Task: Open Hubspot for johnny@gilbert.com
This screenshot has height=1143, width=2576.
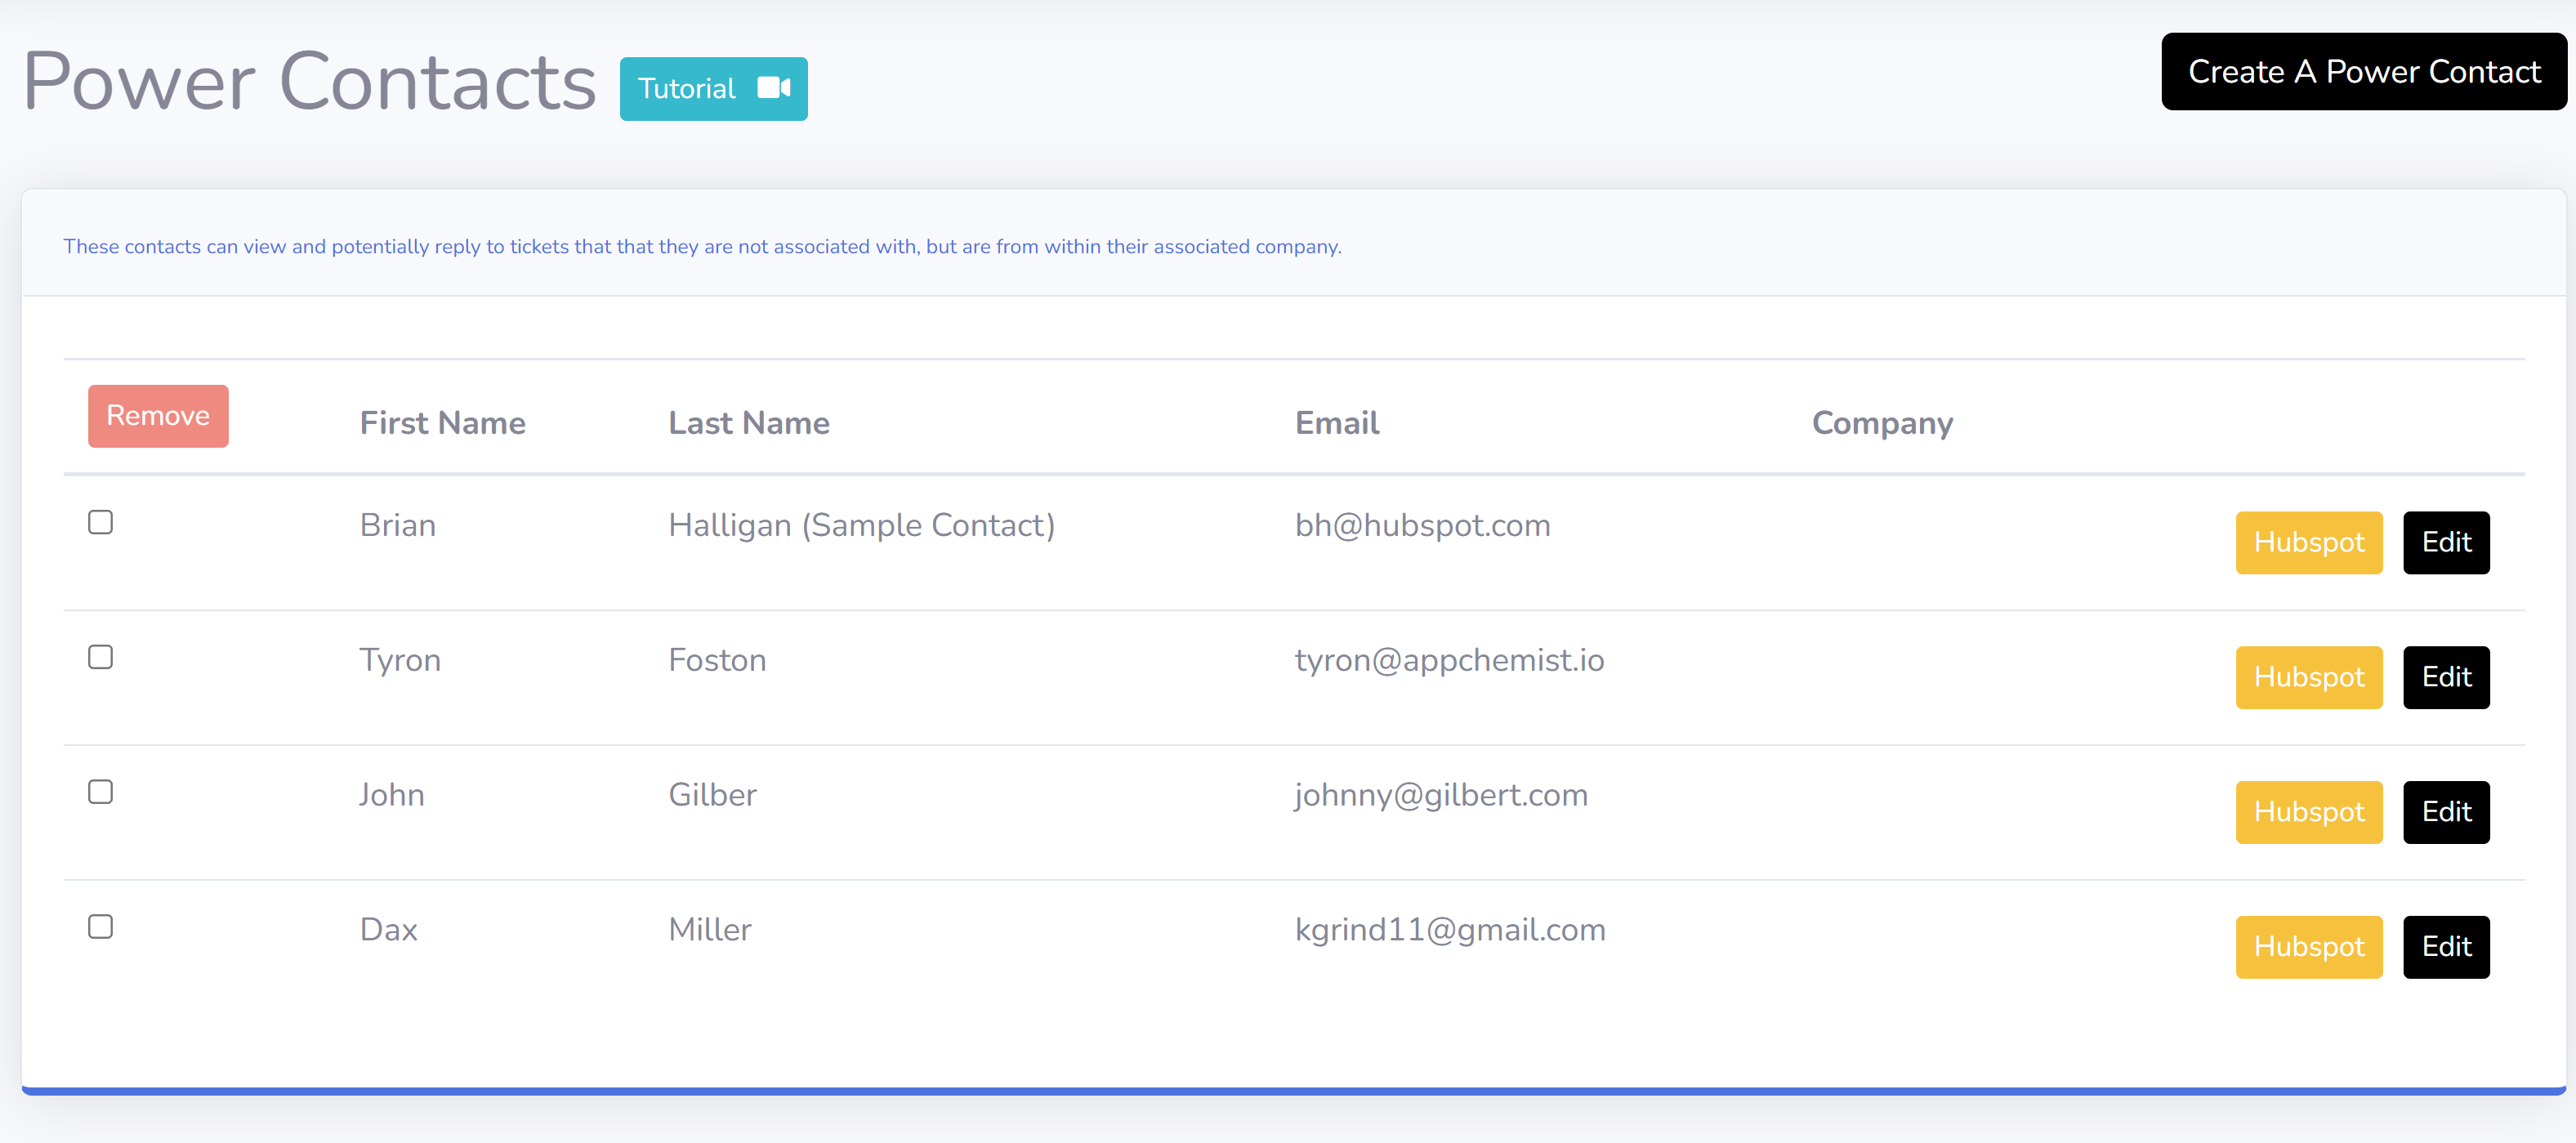Action: 2309,813
